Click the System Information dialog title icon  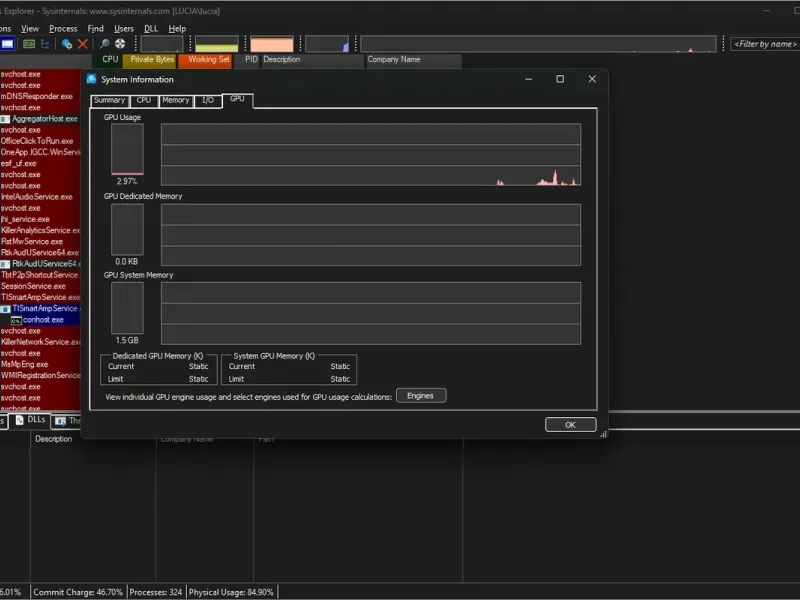[91, 79]
